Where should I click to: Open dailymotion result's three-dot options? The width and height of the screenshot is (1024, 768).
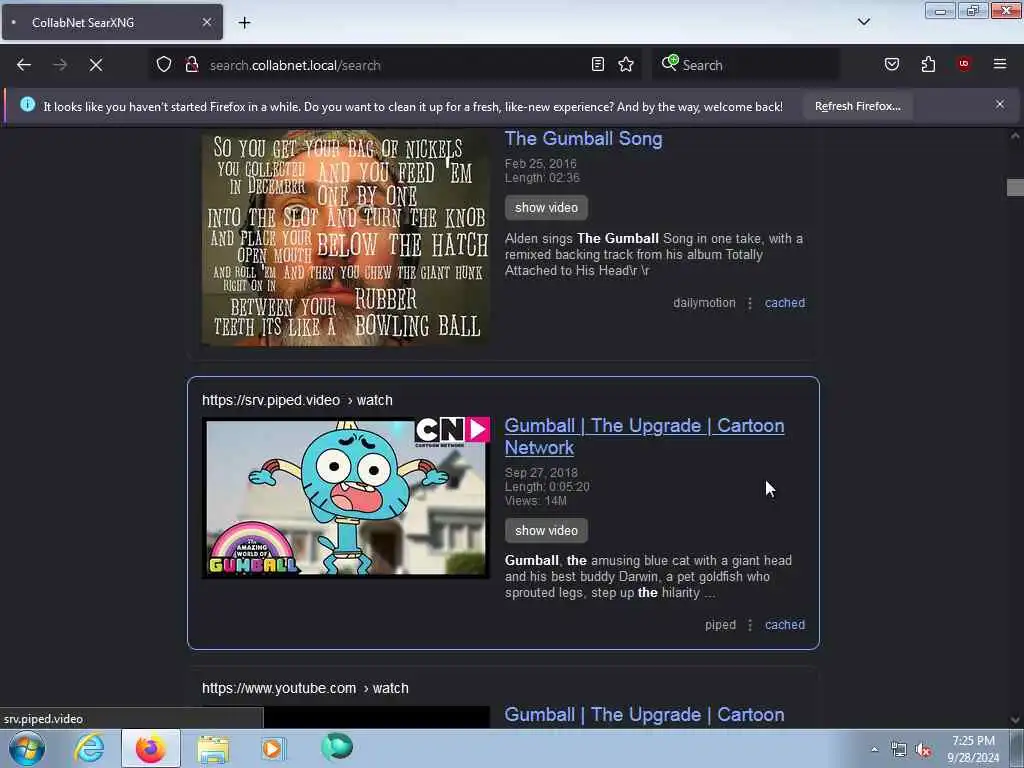750,303
